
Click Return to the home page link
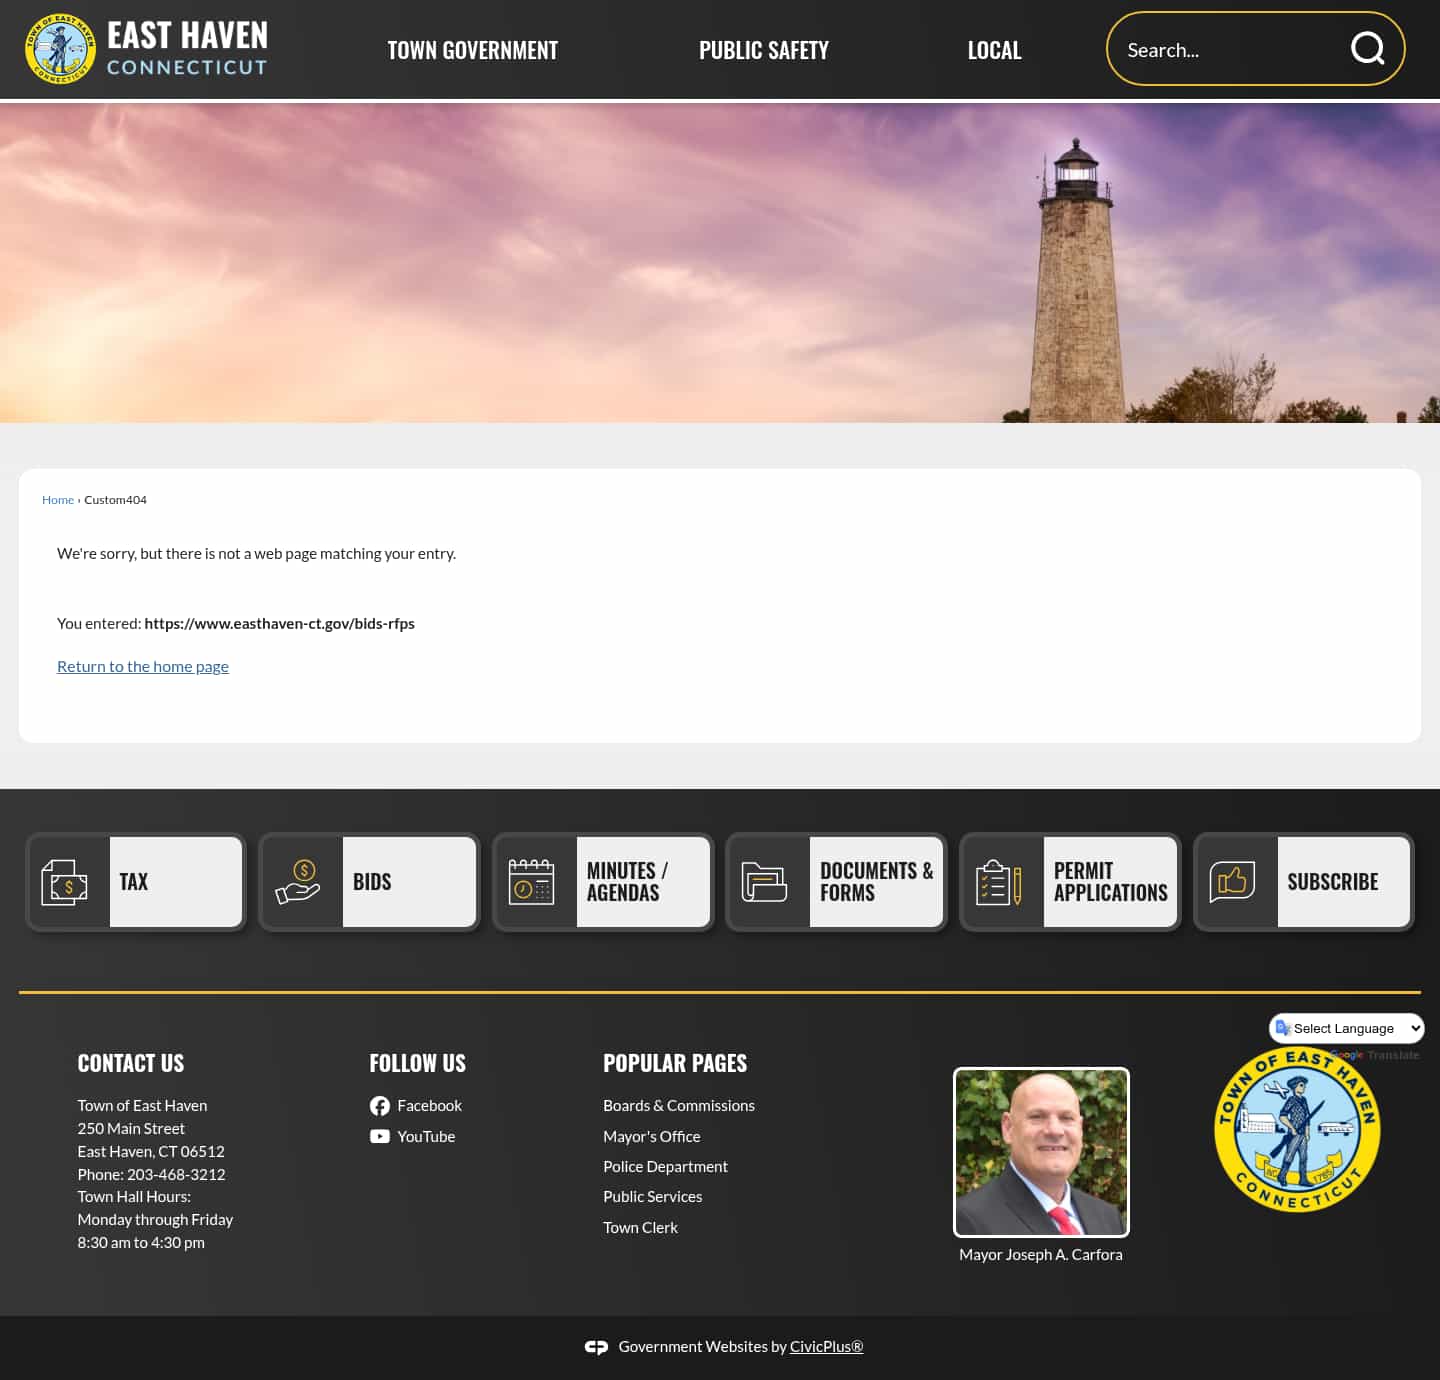(142, 665)
